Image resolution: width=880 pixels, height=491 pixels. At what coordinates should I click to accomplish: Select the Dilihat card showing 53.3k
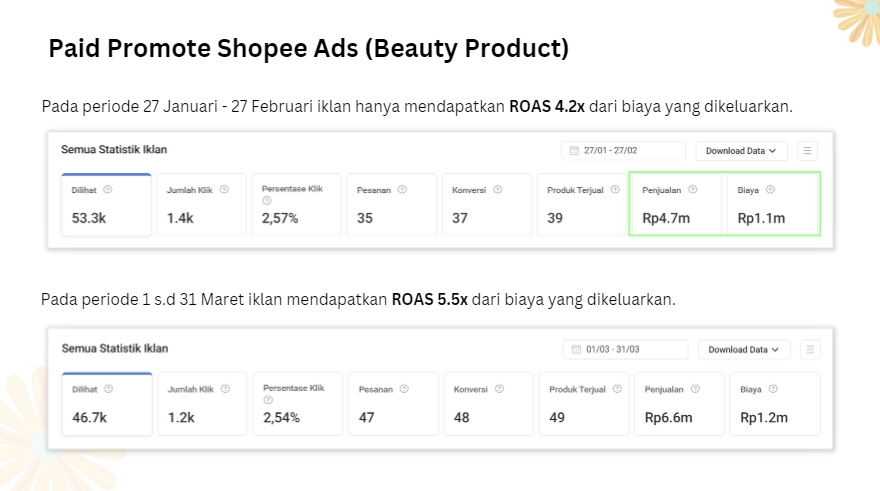point(104,205)
